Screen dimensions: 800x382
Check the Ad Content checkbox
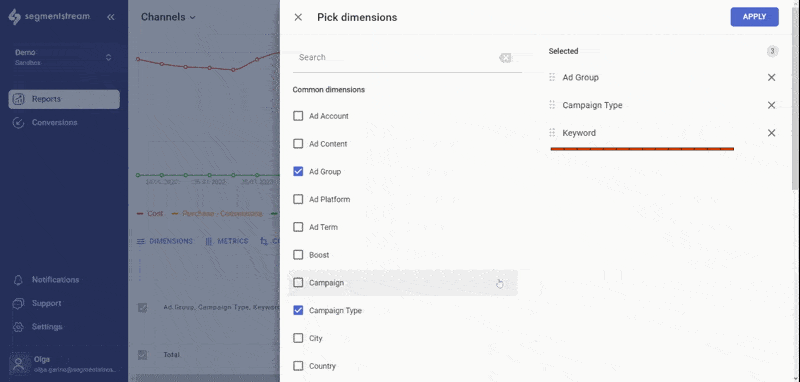(x=298, y=144)
